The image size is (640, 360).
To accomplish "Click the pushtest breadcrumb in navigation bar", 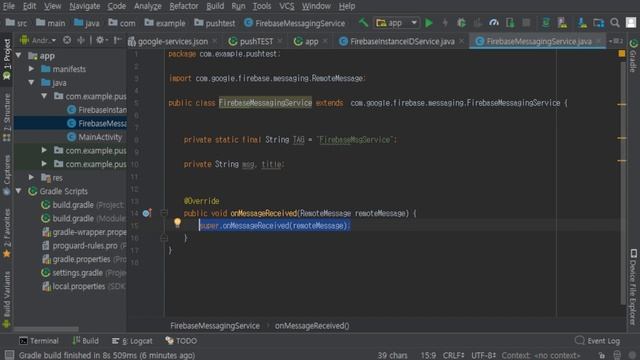I will (215, 23).
